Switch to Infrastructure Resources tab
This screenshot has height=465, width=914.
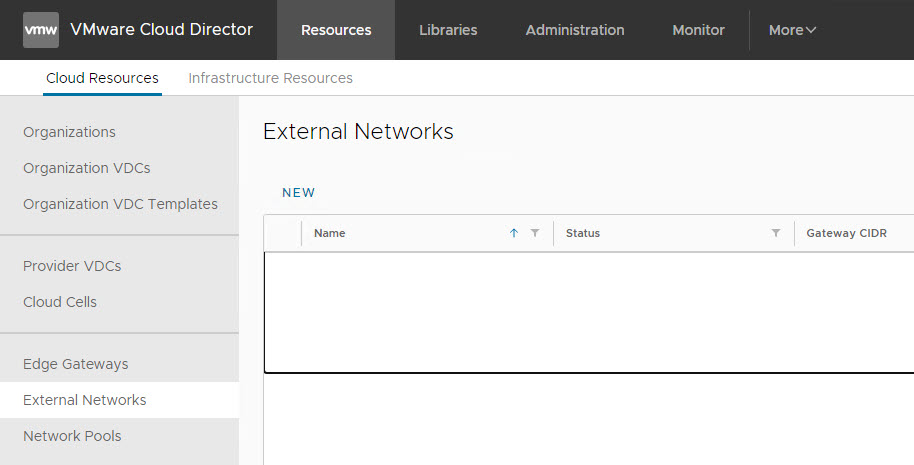click(270, 78)
